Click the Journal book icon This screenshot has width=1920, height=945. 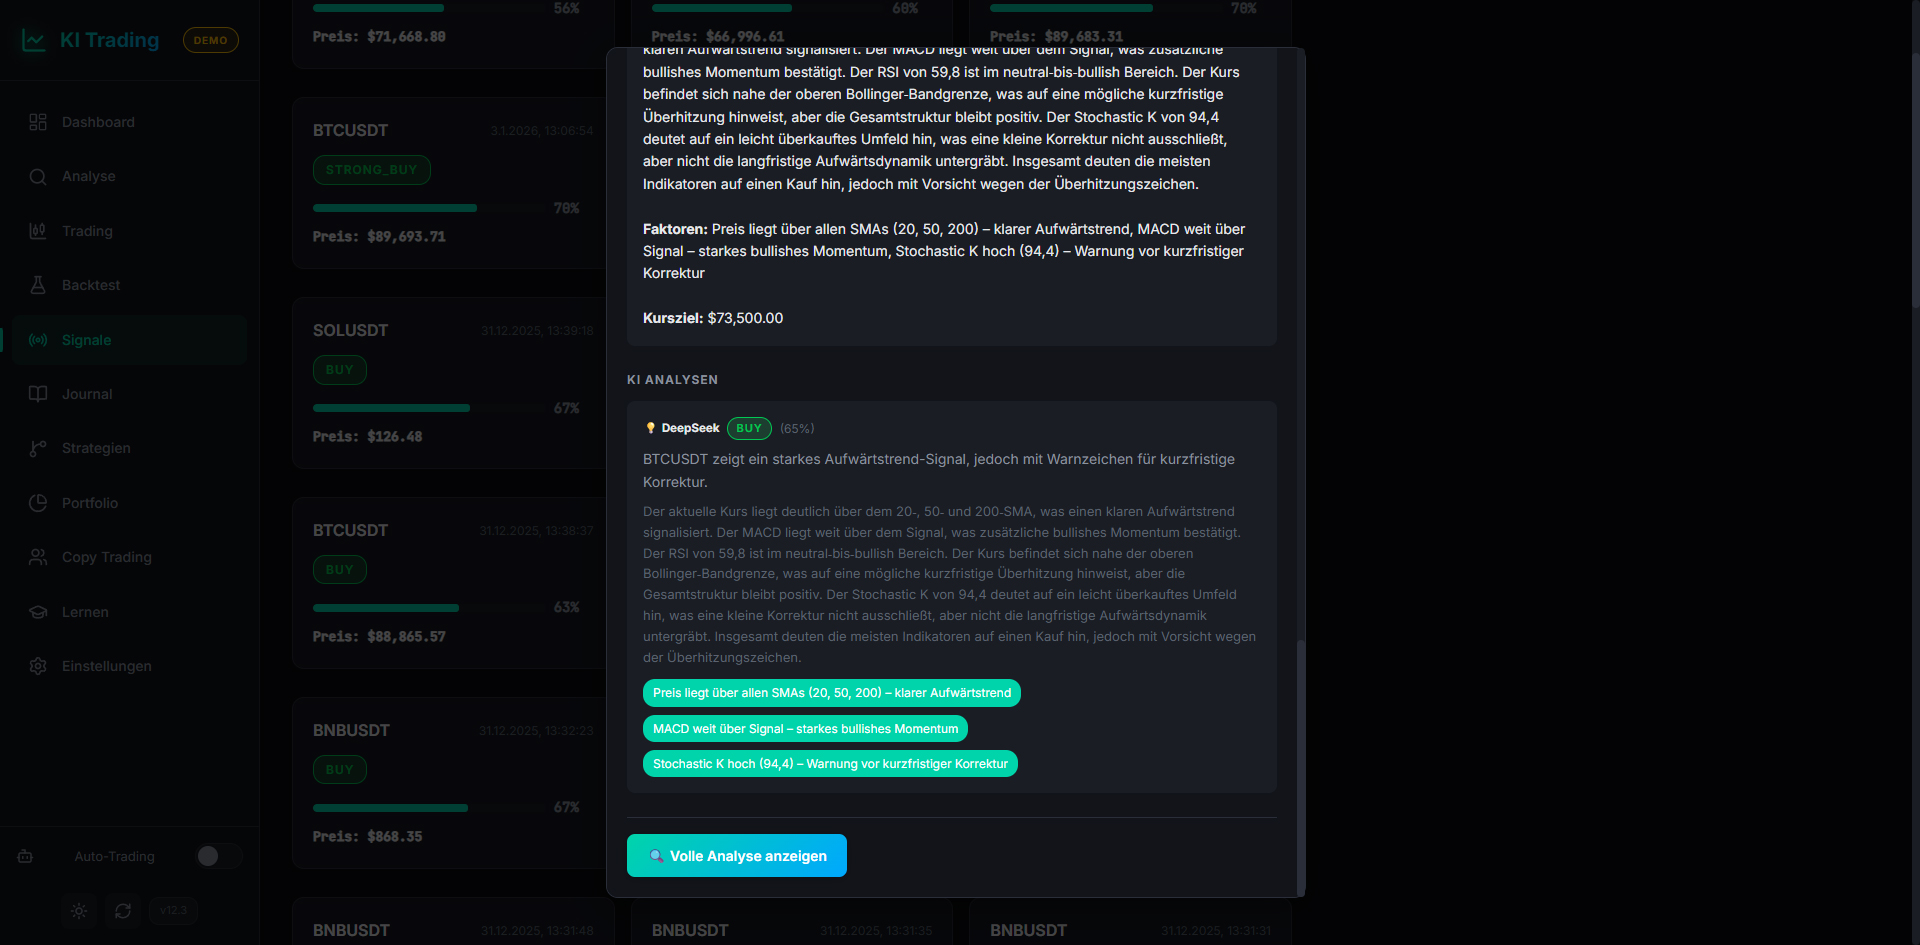point(38,394)
